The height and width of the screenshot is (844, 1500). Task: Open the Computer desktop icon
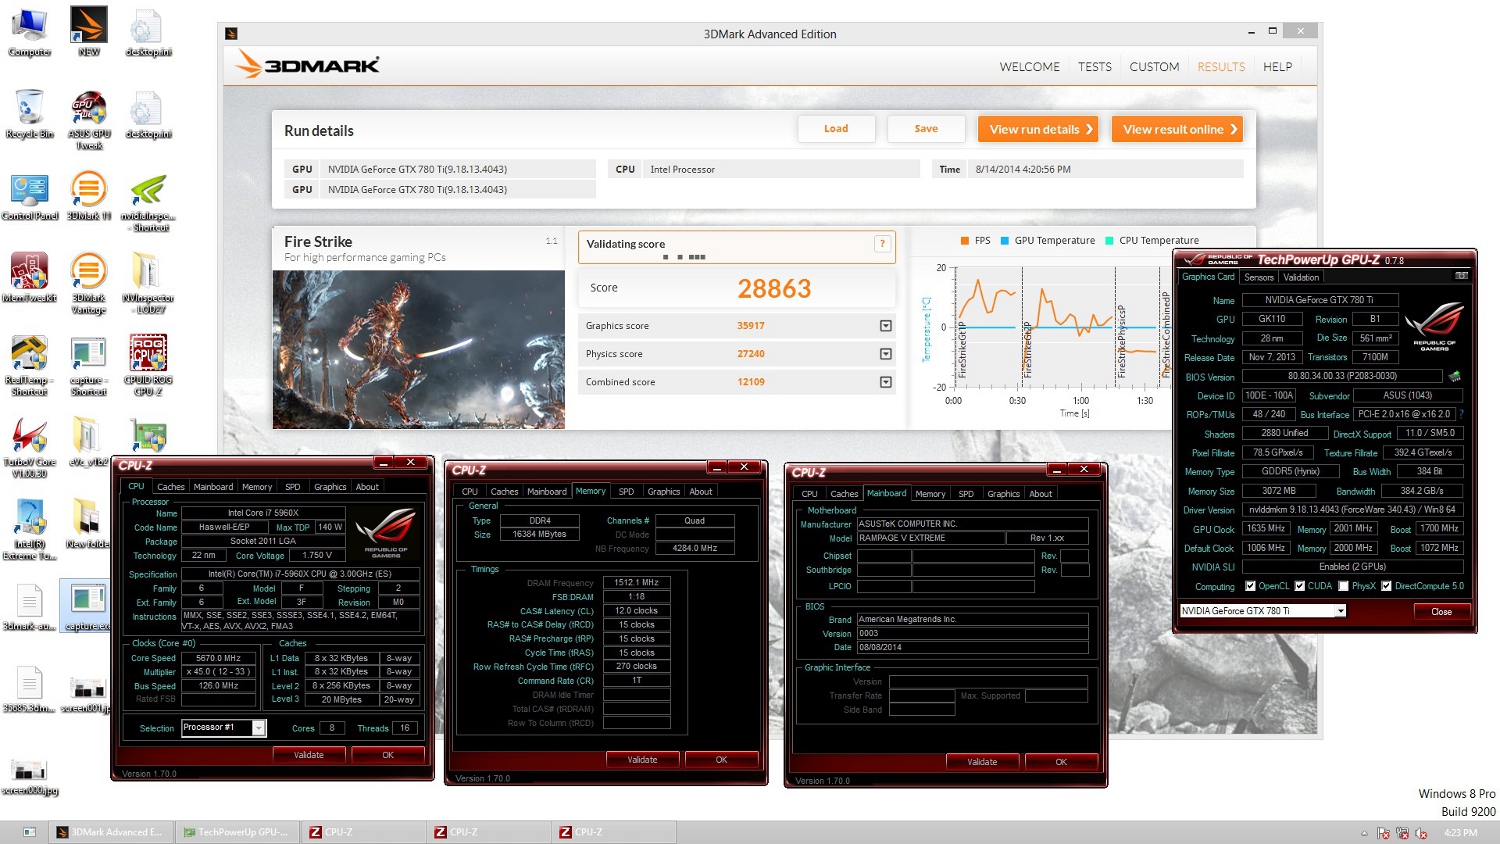tap(29, 32)
